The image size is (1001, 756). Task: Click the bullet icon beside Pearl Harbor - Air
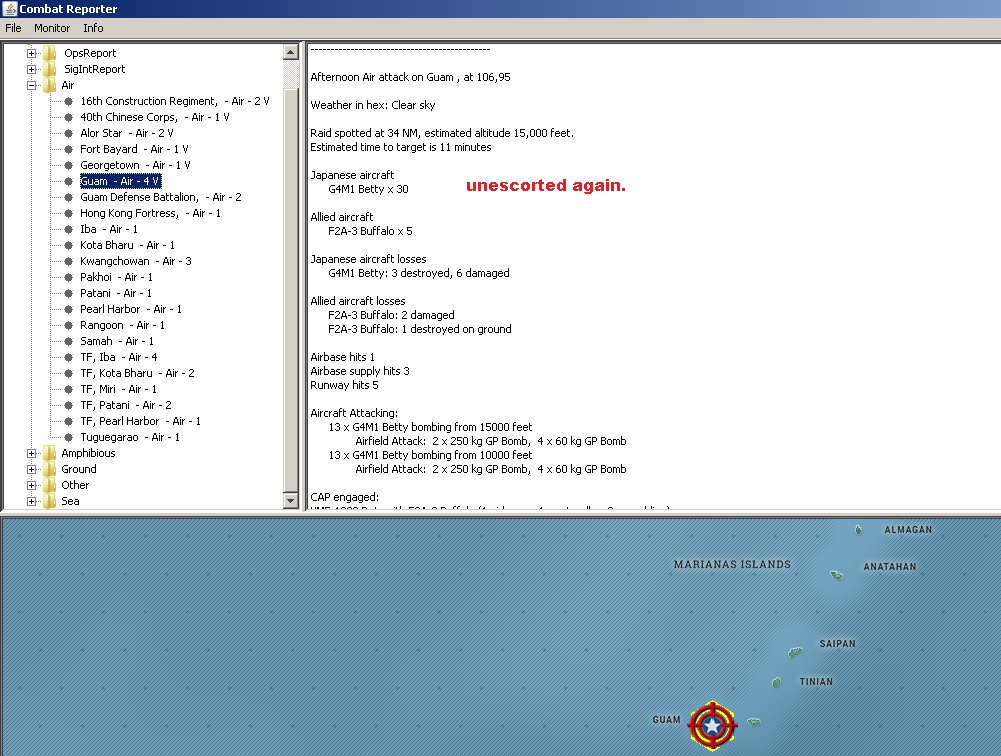[68, 309]
